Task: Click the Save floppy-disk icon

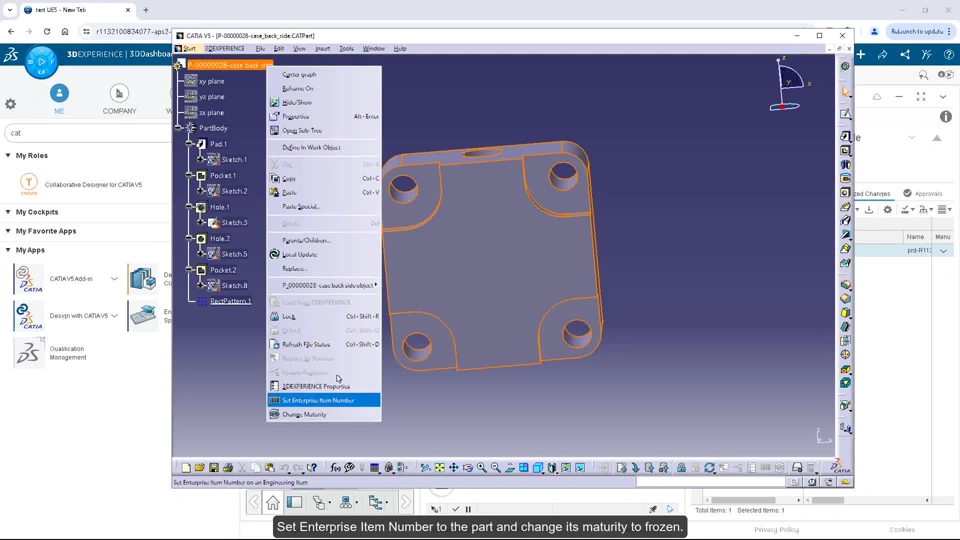Action: (214, 468)
